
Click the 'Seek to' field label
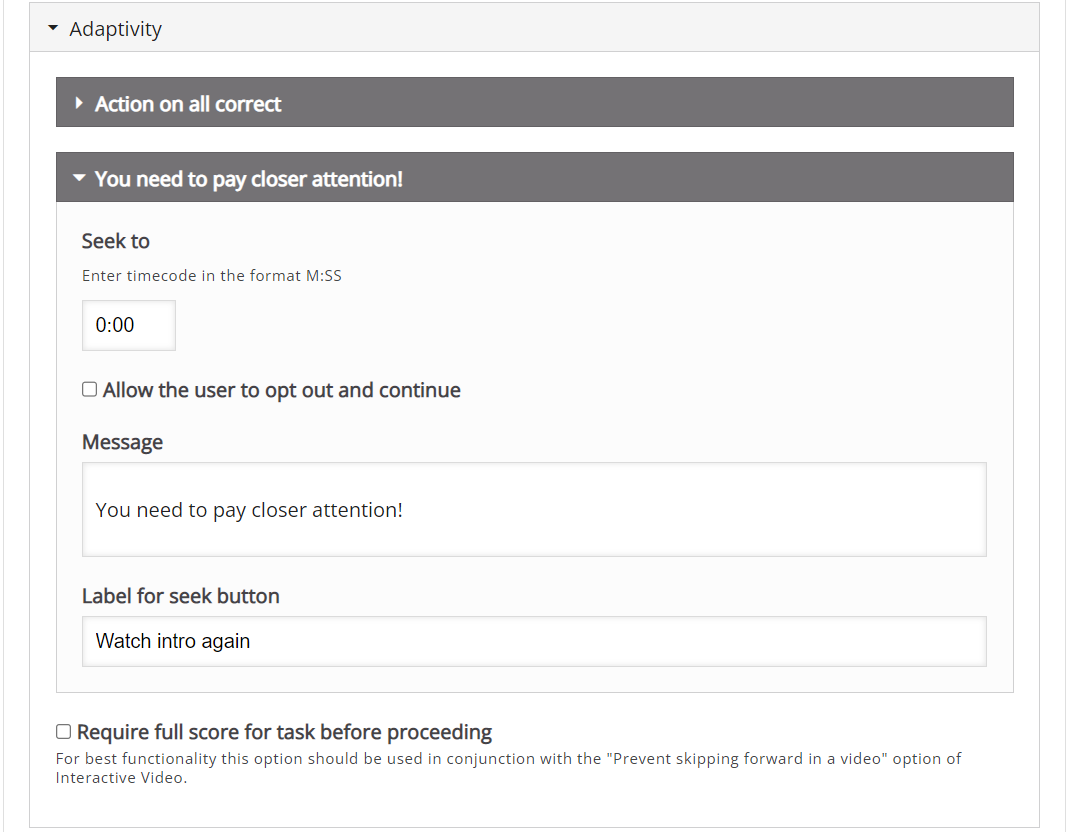click(x=115, y=241)
